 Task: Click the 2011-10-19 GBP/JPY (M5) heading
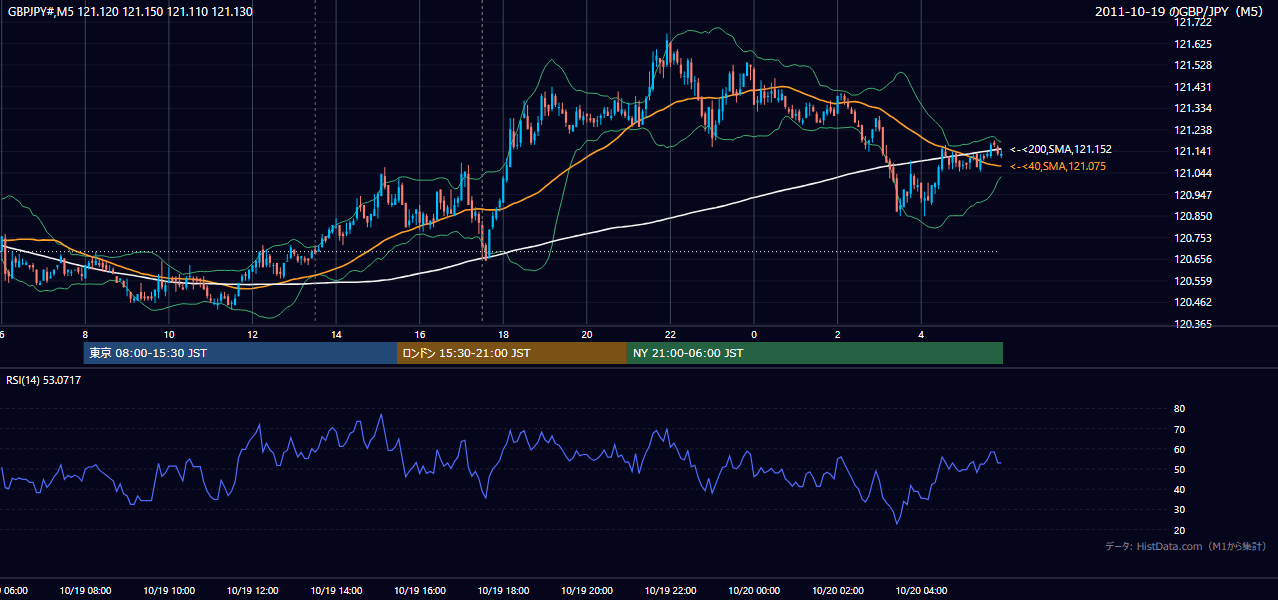(1180, 12)
